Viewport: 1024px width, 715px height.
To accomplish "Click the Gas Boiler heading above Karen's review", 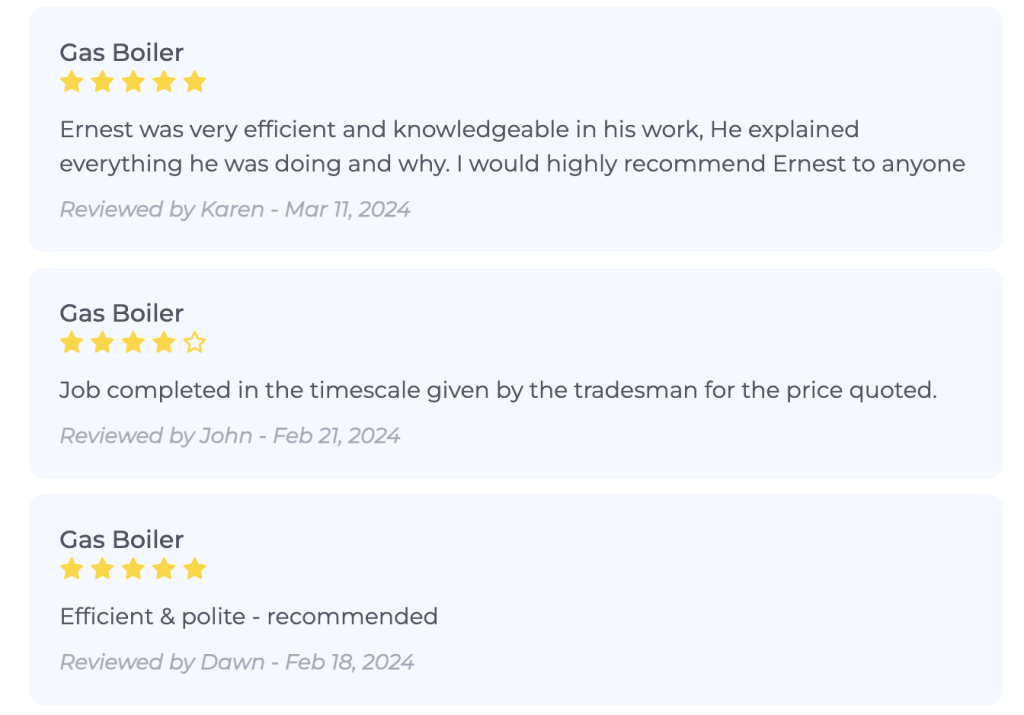I will click(122, 53).
